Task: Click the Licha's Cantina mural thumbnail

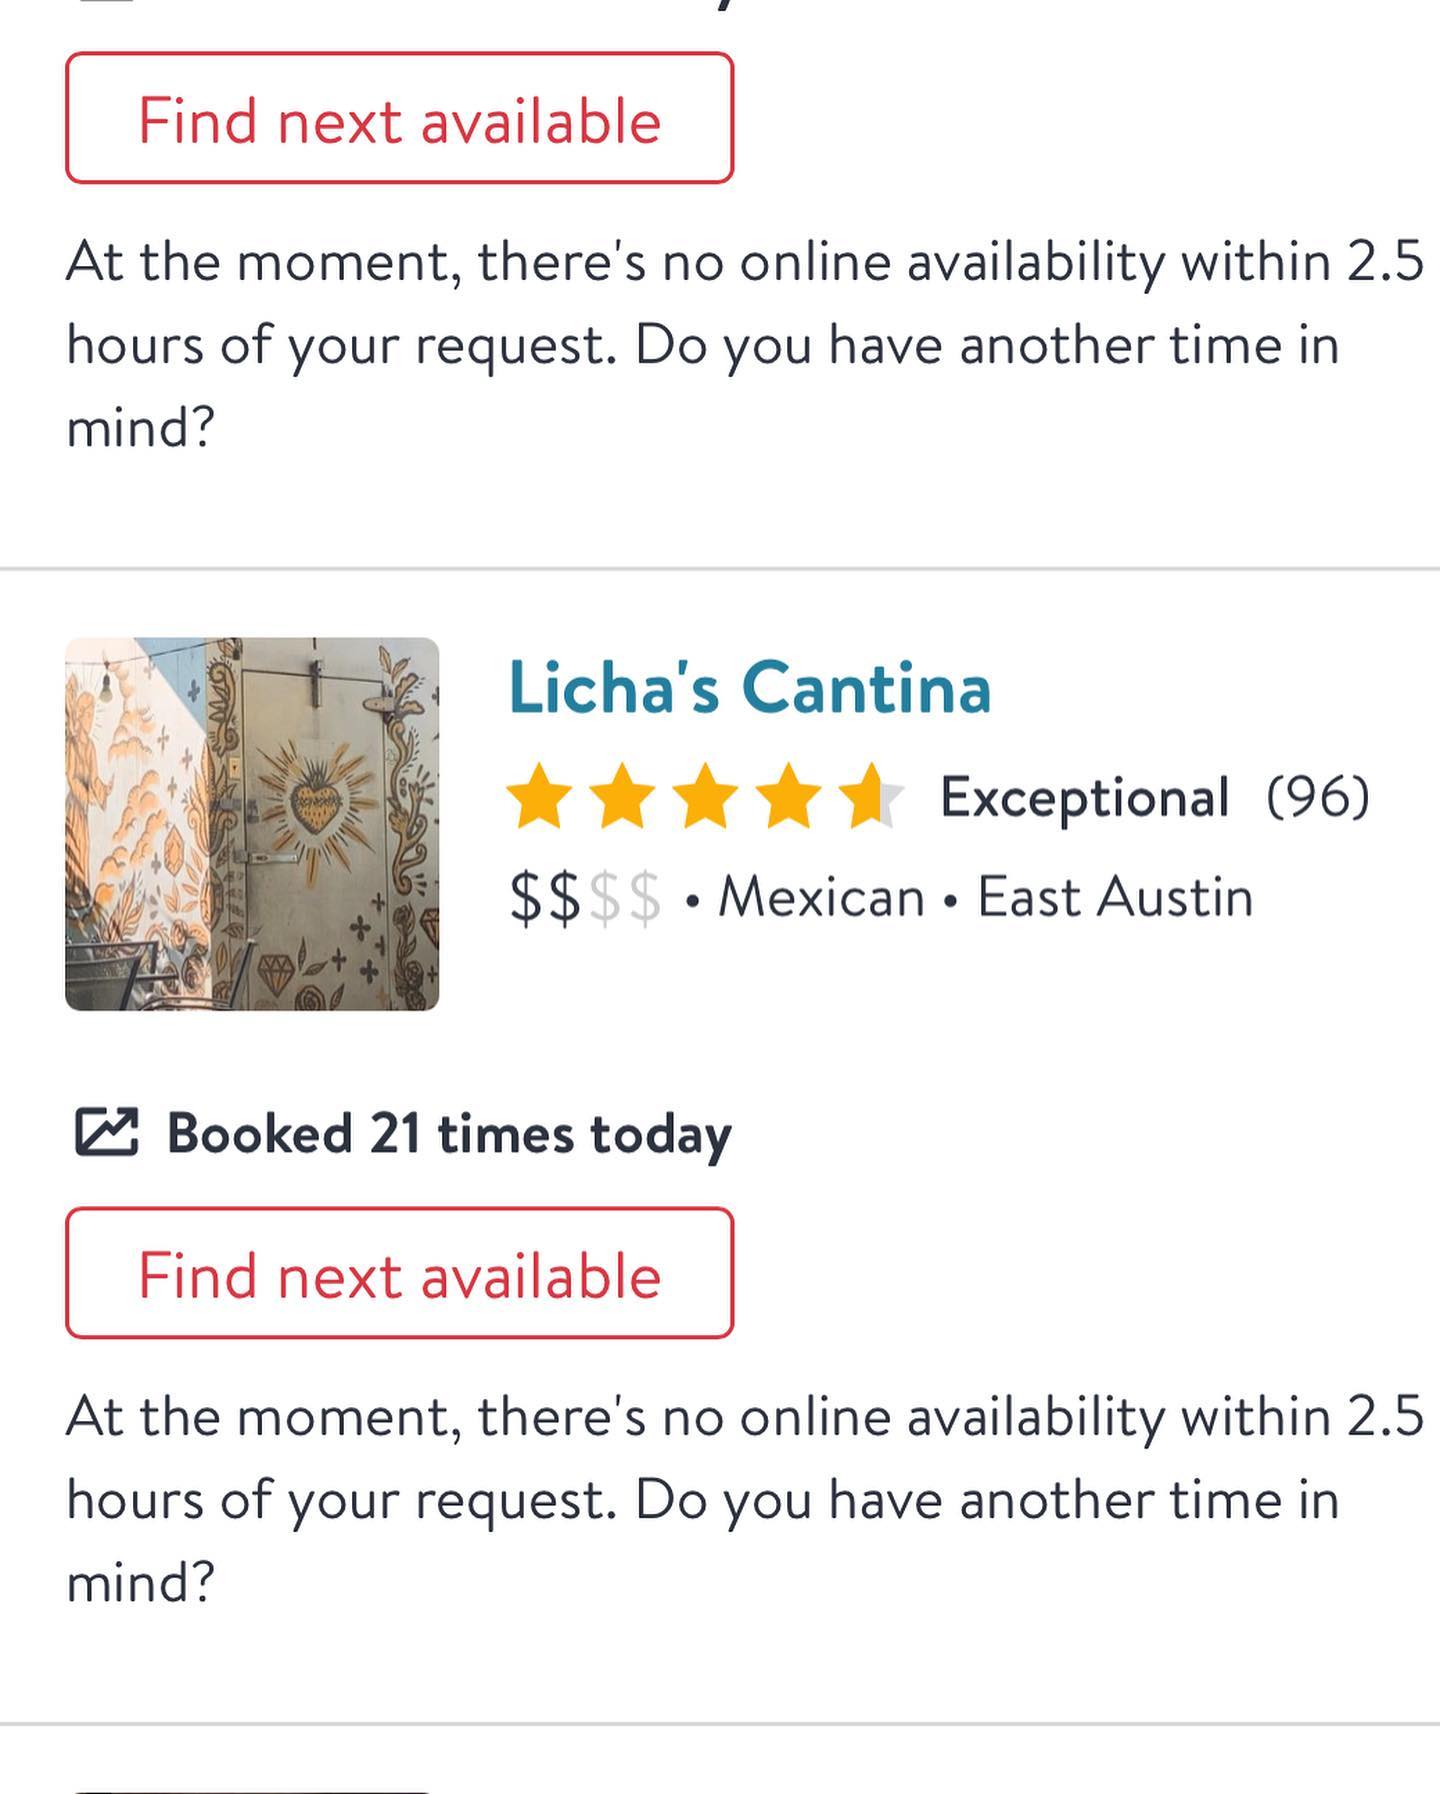Action: click(252, 824)
